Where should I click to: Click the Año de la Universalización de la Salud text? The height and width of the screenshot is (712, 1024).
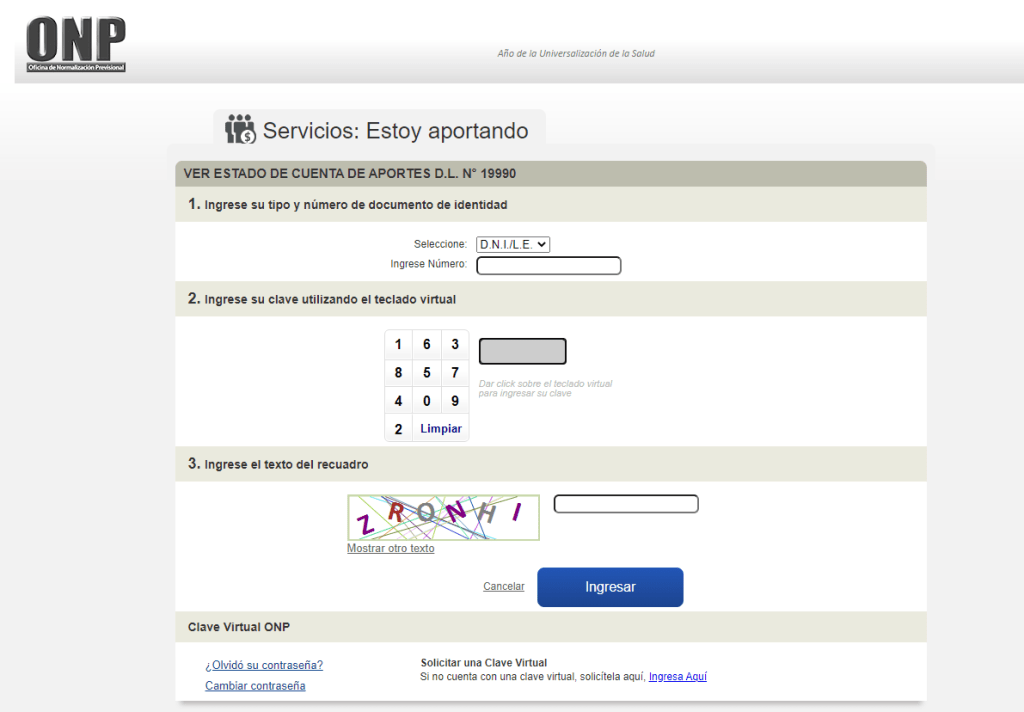[x=576, y=54]
